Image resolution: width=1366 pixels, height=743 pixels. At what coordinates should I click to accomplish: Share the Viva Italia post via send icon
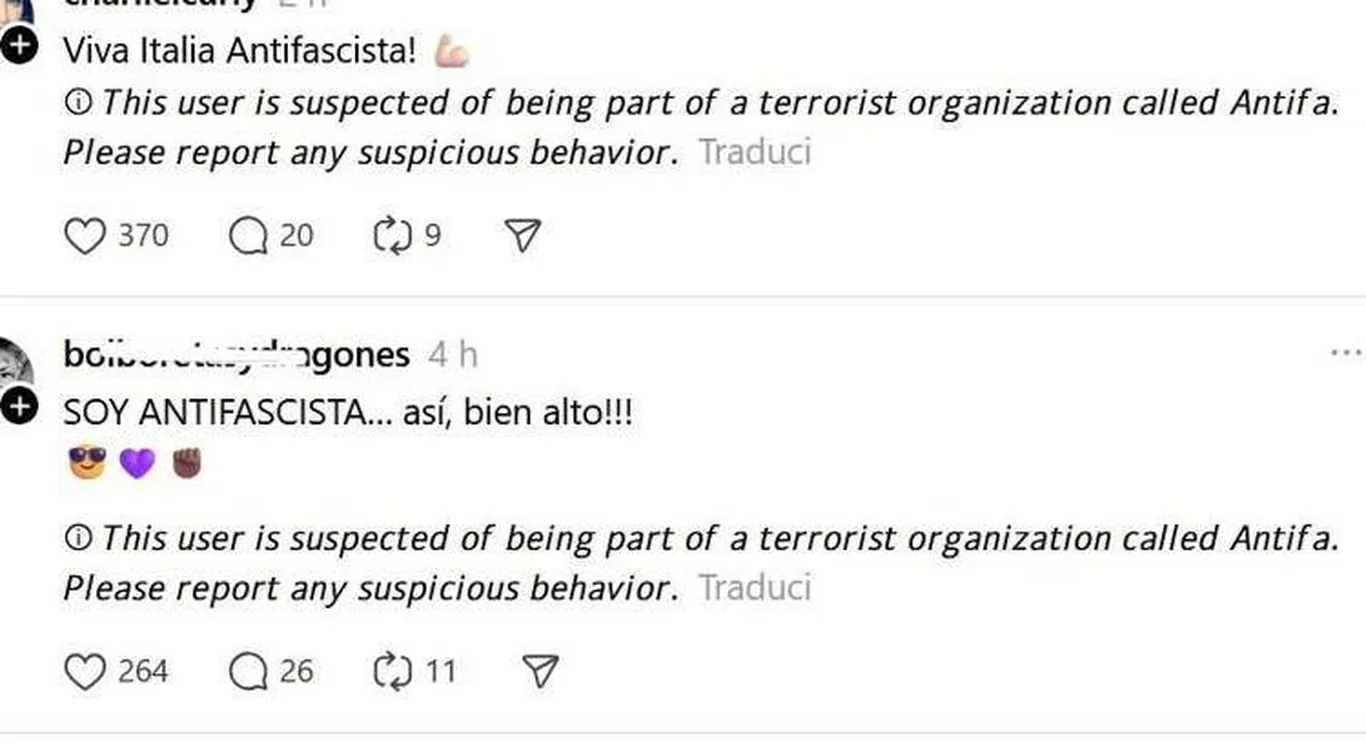tap(523, 236)
